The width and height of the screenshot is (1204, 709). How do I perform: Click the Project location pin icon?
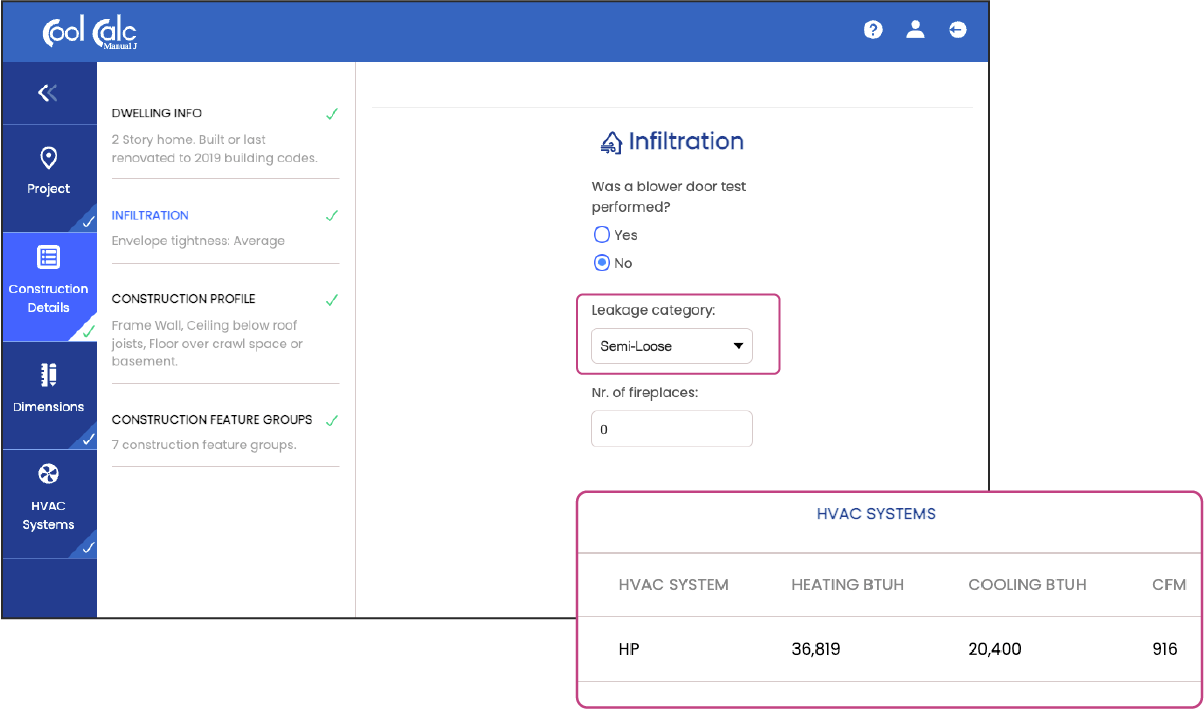click(x=48, y=158)
